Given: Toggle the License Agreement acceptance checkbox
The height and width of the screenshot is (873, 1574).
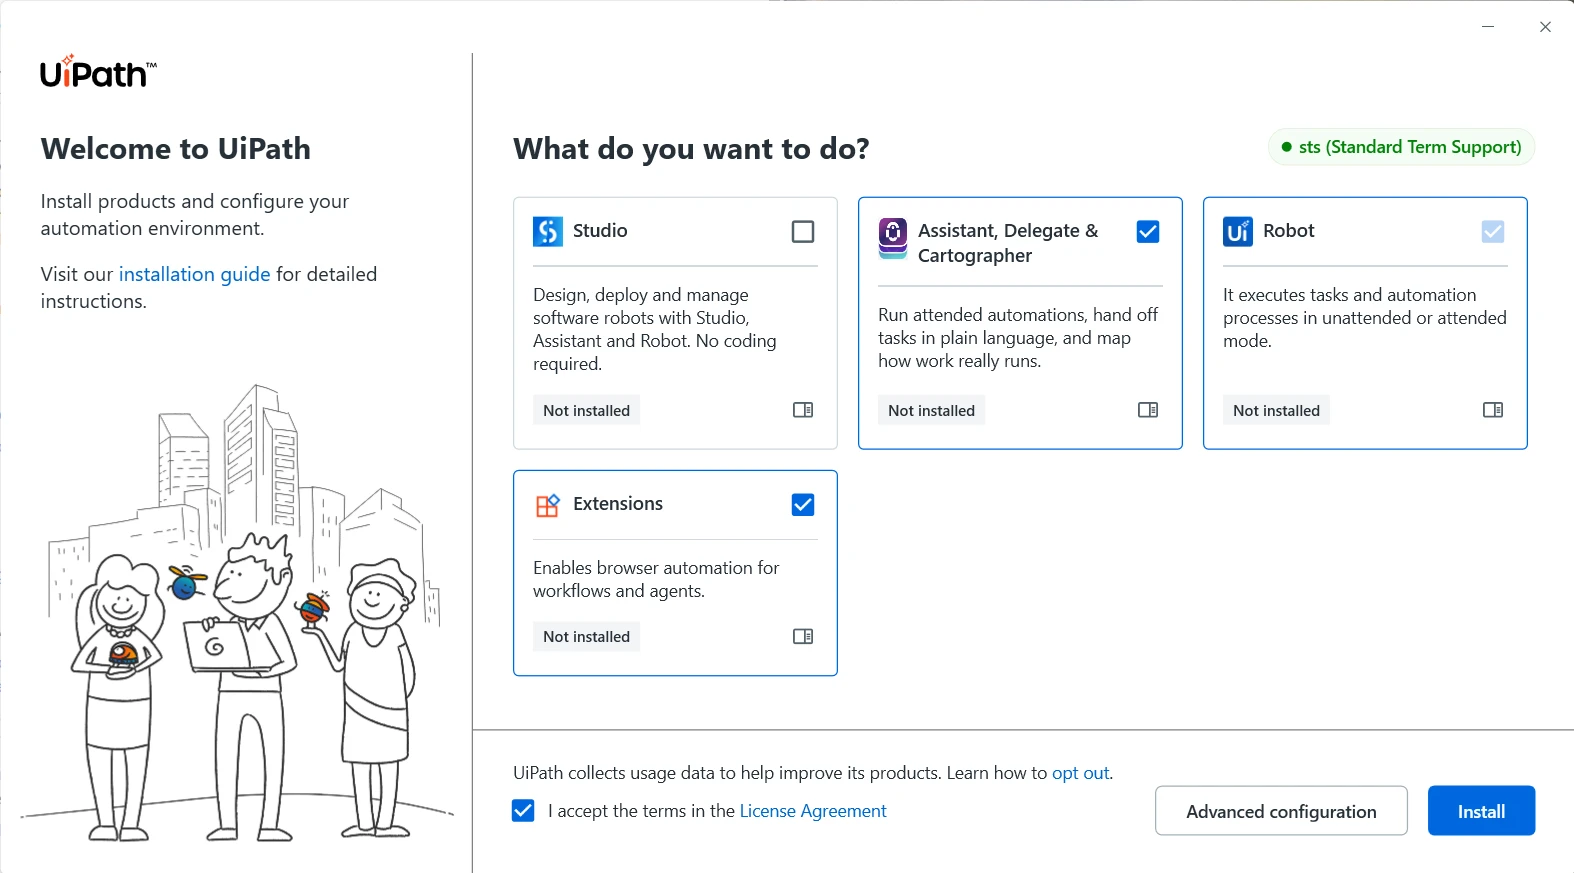Looking at the screenshot, I should (523, 811).
